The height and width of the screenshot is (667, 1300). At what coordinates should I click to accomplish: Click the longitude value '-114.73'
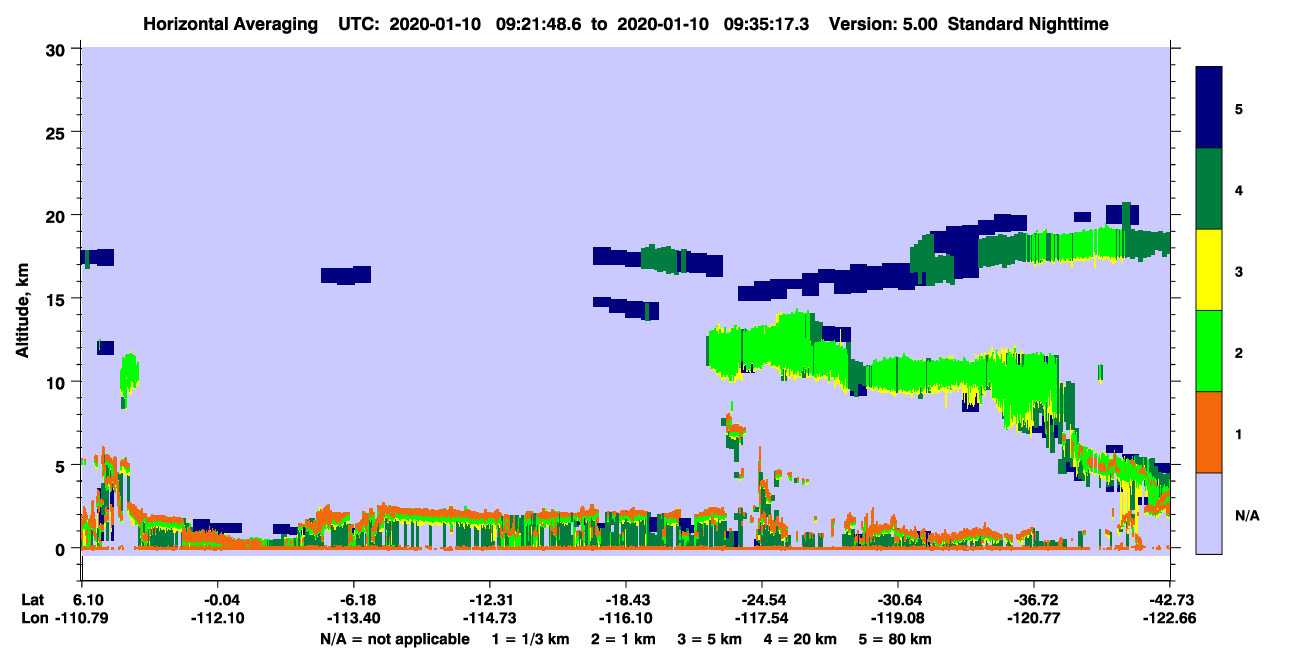pyautogui.click(x=490, y=619)
